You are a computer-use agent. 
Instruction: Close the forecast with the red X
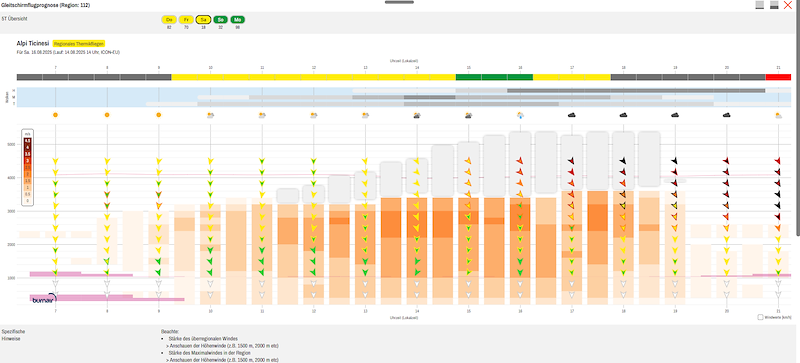coord(788,5)
